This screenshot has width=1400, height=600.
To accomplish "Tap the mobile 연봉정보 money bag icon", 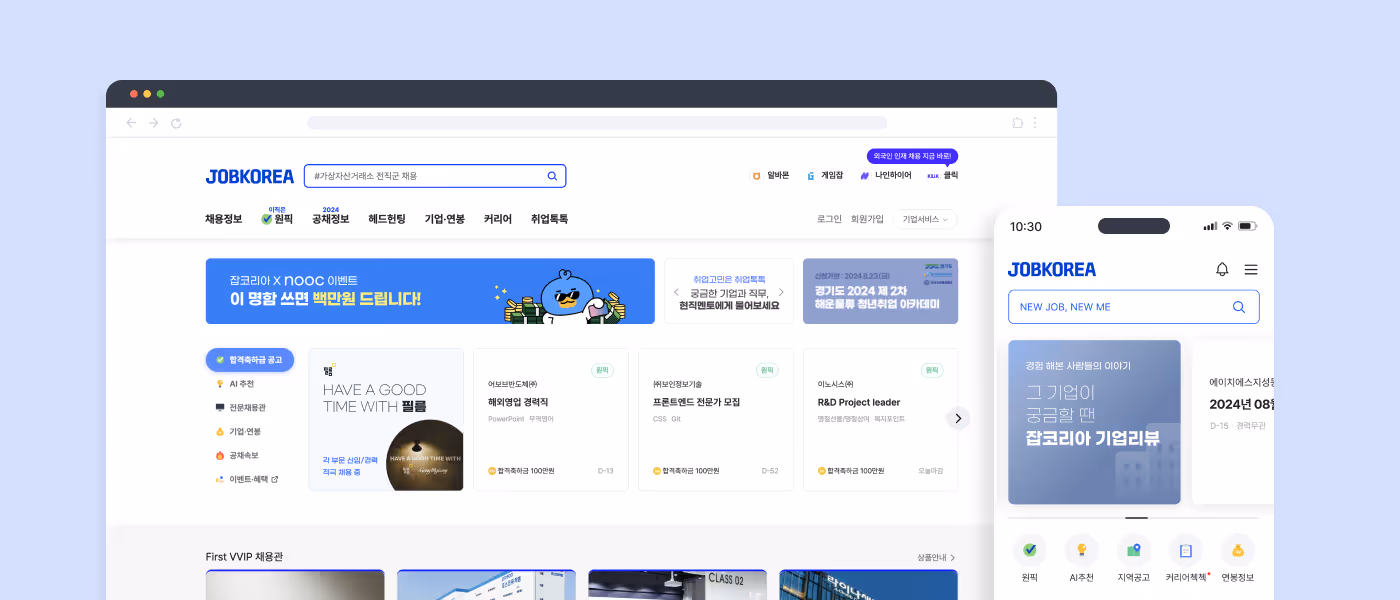I will click(x=1238, y=550).
